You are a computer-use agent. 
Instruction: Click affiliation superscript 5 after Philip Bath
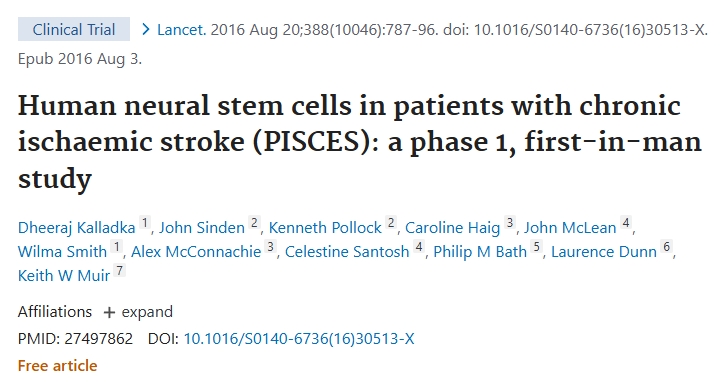point(537,246)
